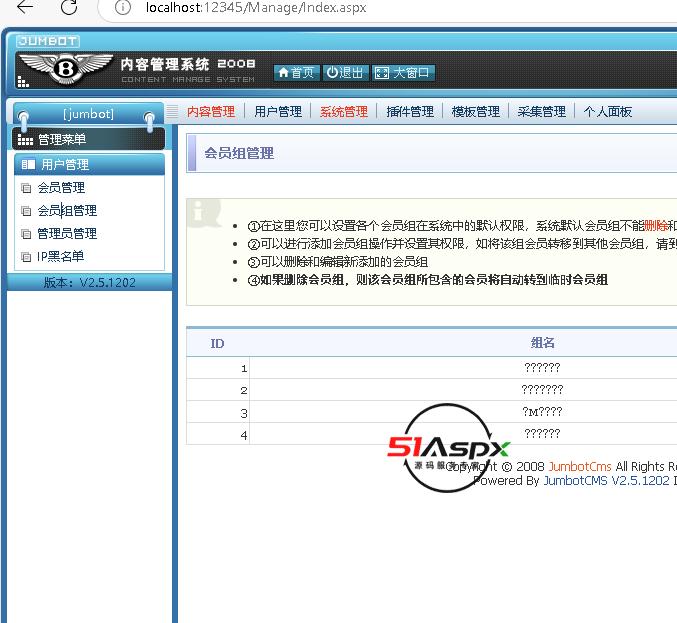Select table row with ID 4
The image size is (677, 623).
coord(432,434)
